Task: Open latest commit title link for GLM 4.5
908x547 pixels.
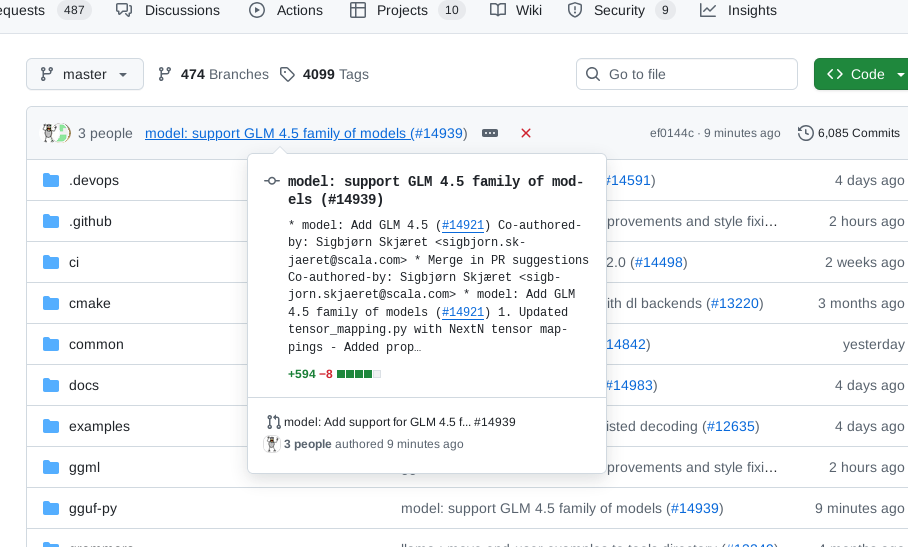Action: tap(304, 133)
